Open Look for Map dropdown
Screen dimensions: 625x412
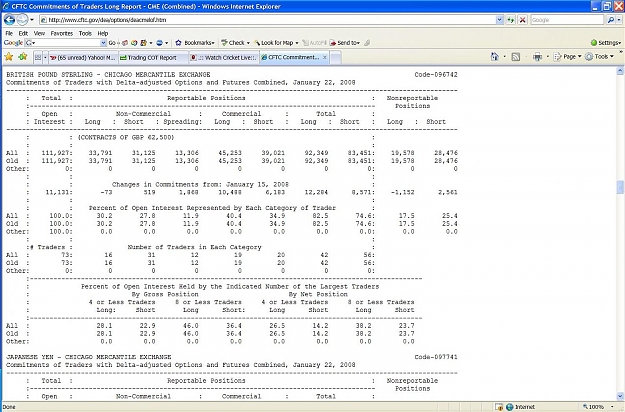point(276,43)
